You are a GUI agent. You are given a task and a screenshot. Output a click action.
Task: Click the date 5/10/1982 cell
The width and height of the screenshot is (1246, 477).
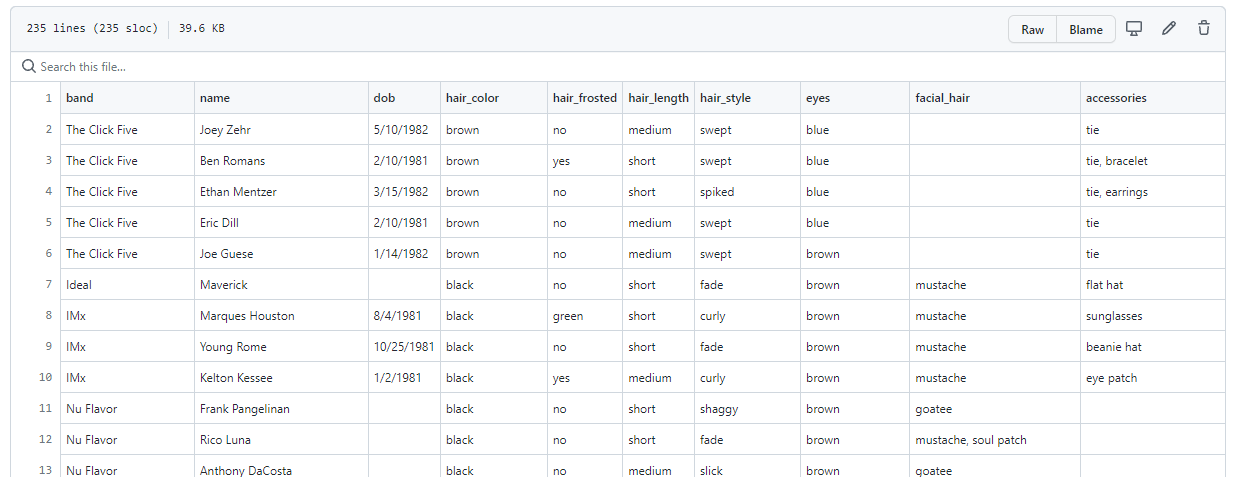click(x=404, y=130)
